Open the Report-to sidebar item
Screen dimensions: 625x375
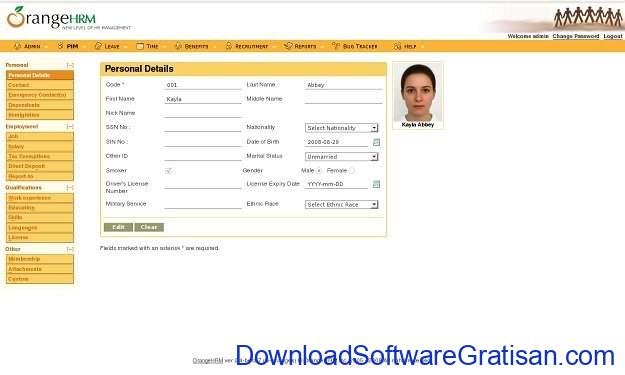pos(40,176)
